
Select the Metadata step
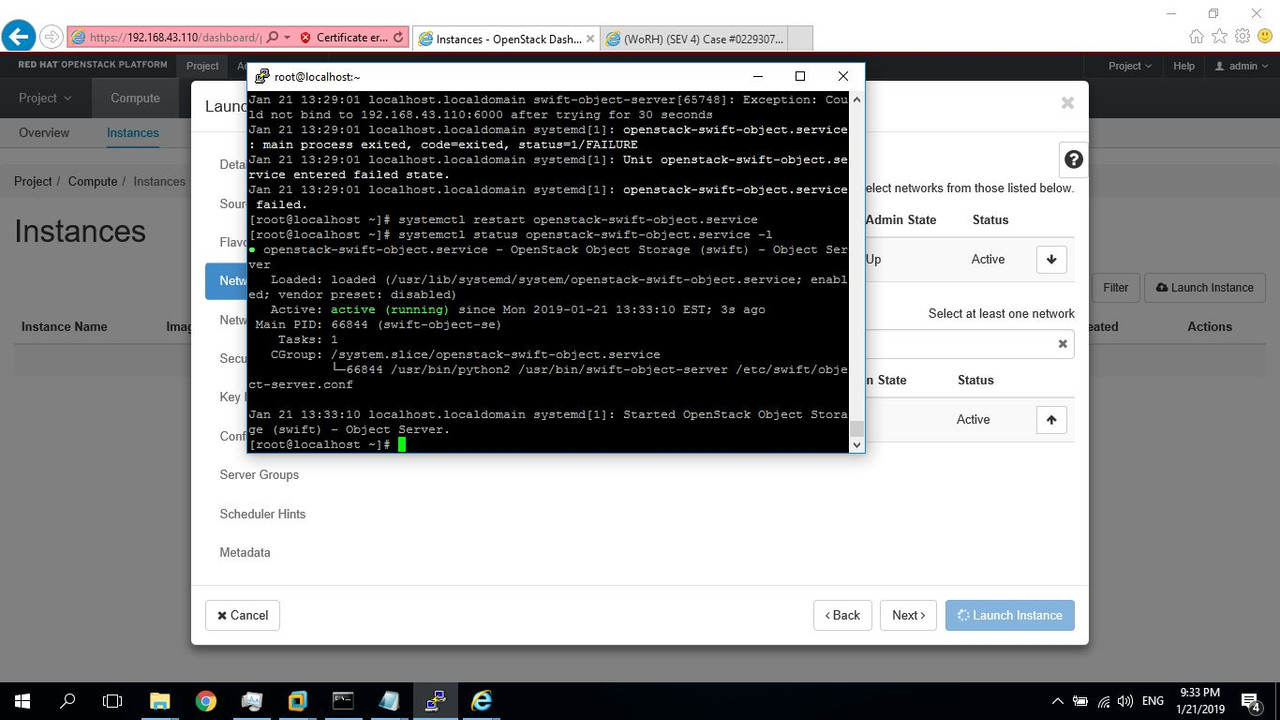[245, 553]
